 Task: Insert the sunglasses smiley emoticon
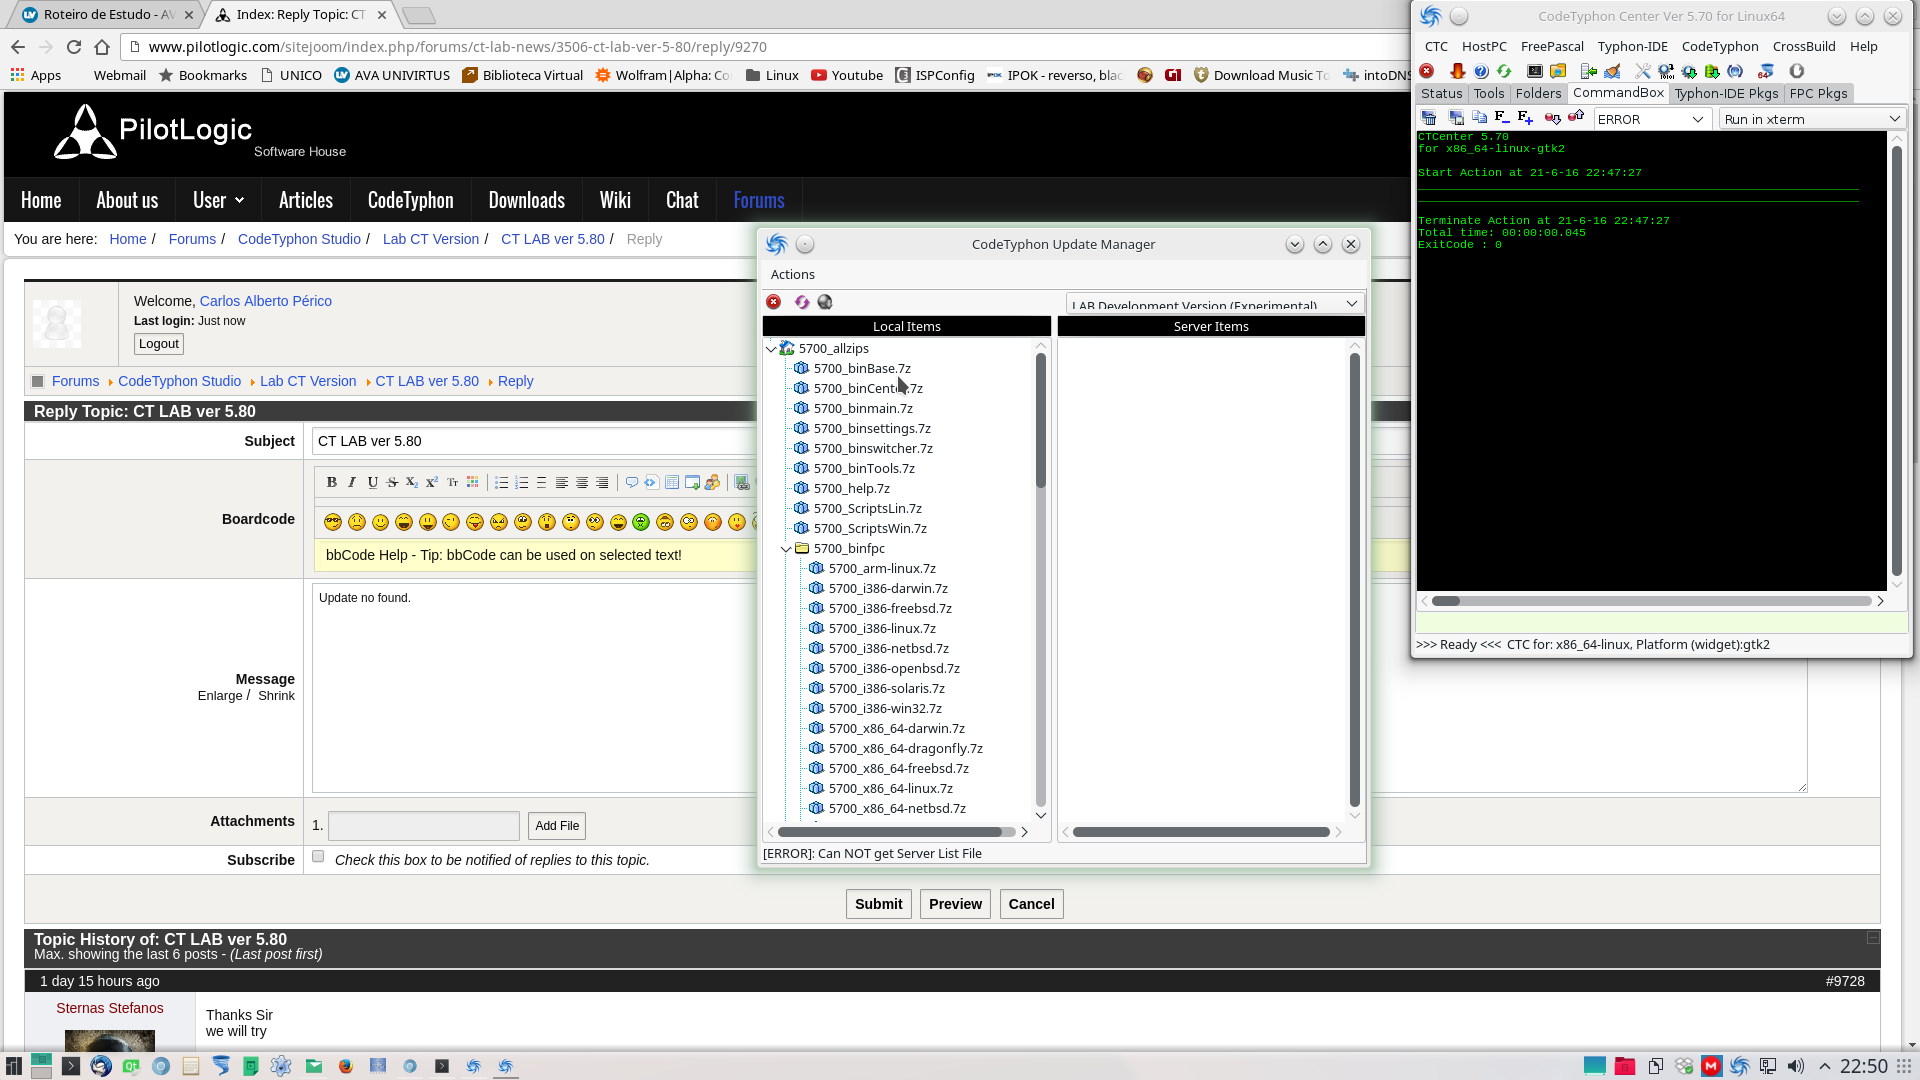333,522
